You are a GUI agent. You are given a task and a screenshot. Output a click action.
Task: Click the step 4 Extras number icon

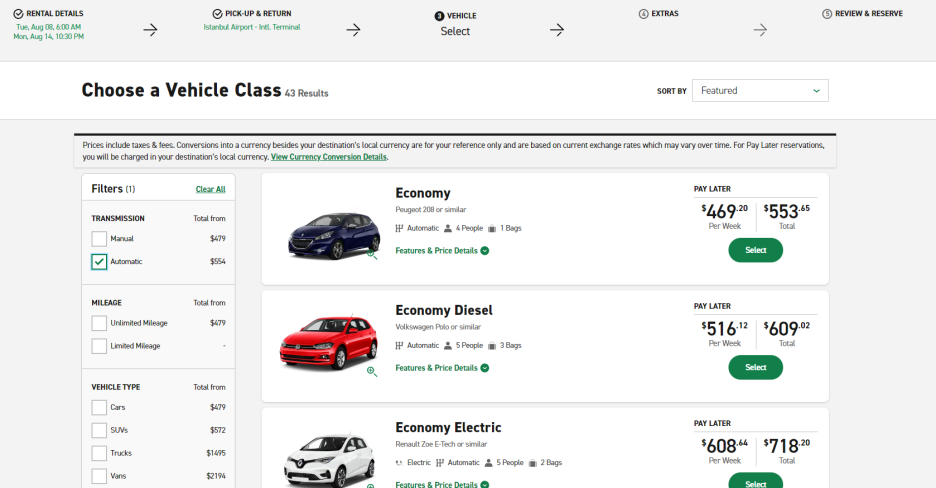tap(644, 14)
